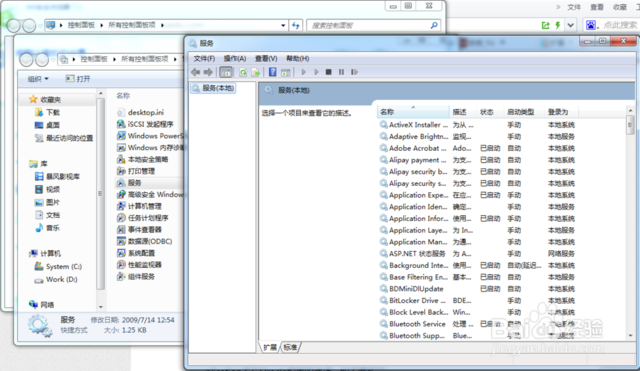The image size is (640, 371).
Task: Select 任务计划程序 item
Action: [x=142, y=218]
